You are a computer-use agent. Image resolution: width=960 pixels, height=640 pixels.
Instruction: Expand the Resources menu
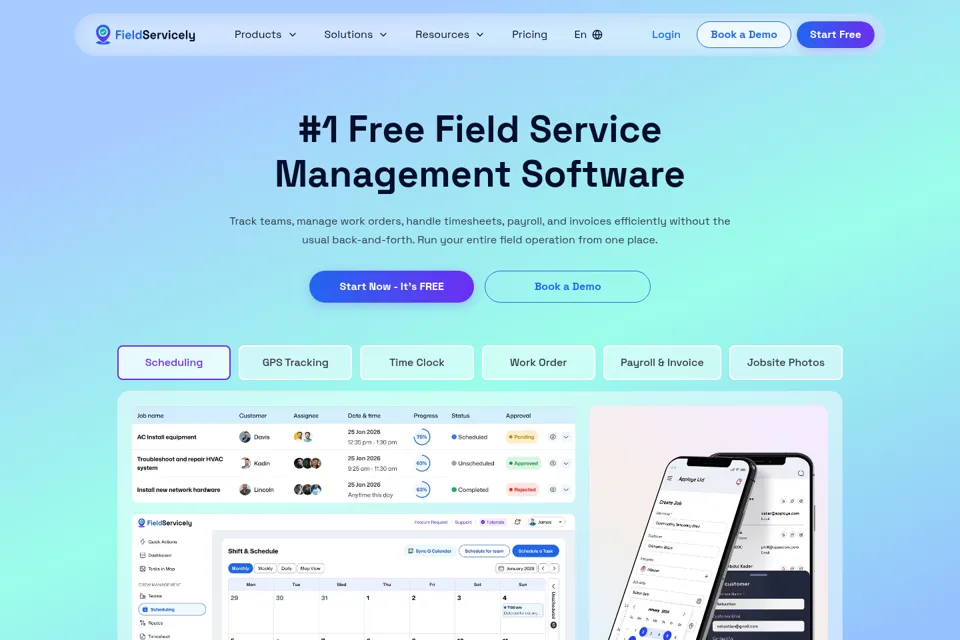[449, 35]
